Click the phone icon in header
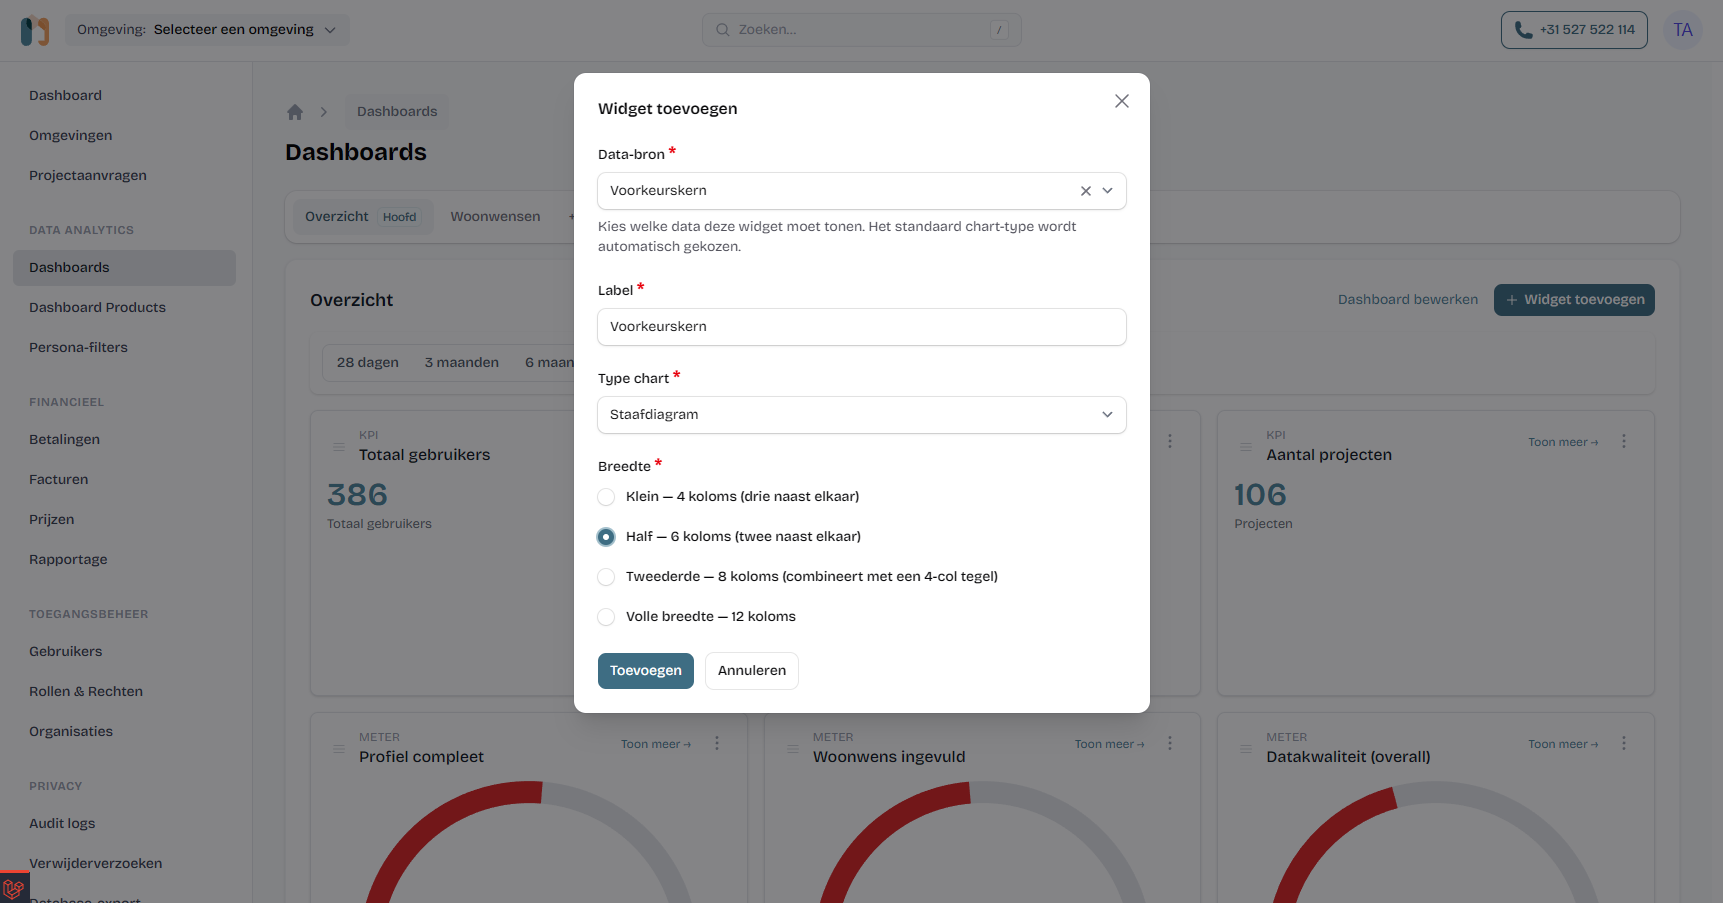 (x=1523, y=30)
